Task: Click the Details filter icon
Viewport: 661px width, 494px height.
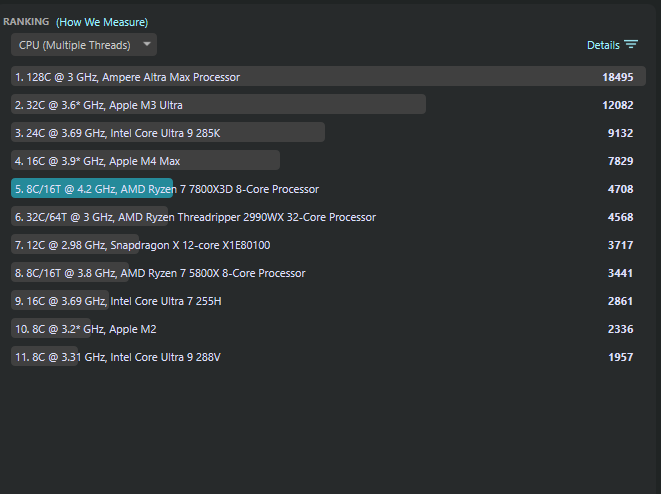Action: click(631, 45)
